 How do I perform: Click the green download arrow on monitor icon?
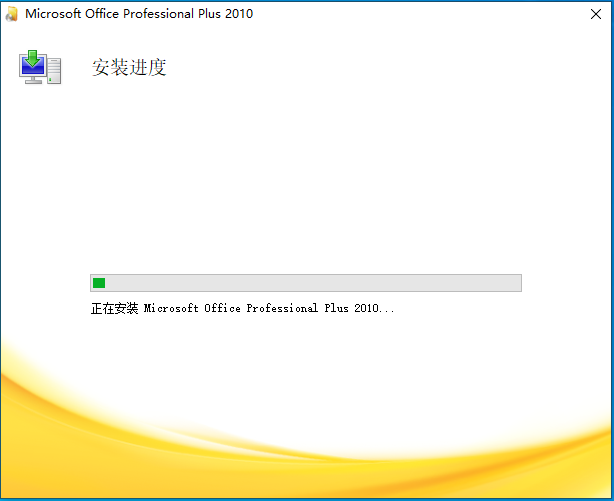(x=33, y=58)
